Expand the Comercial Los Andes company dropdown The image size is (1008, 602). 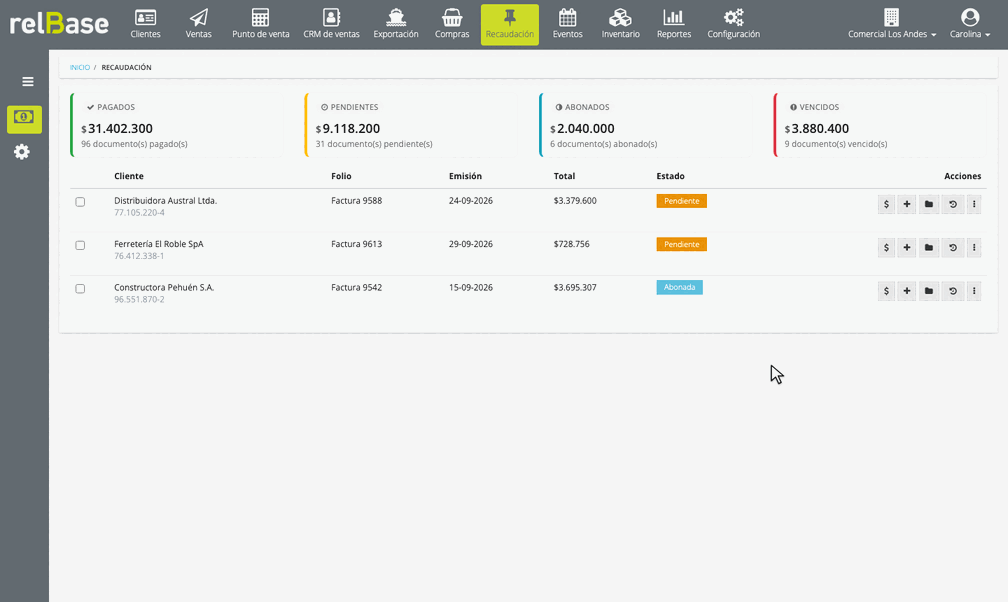892,24
